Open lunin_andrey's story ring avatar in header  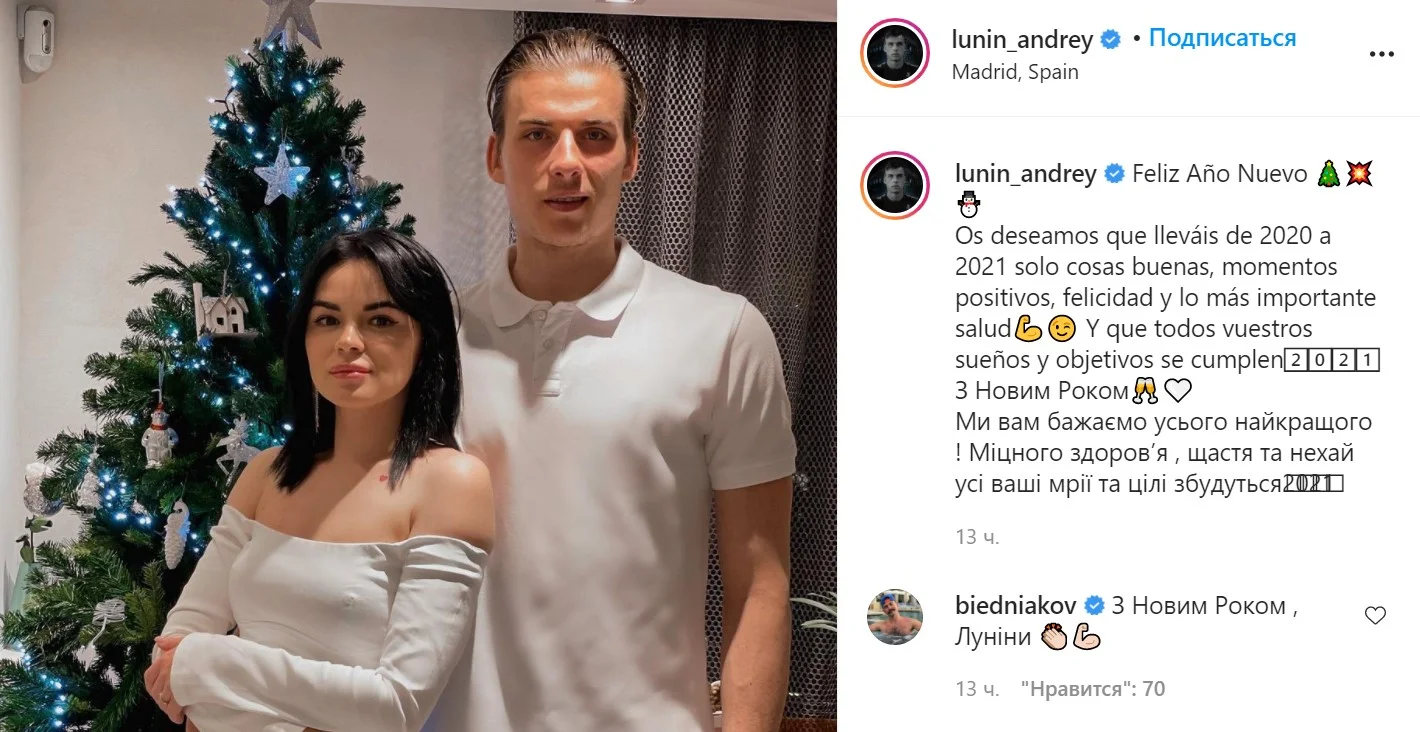(x=895, y=52)
